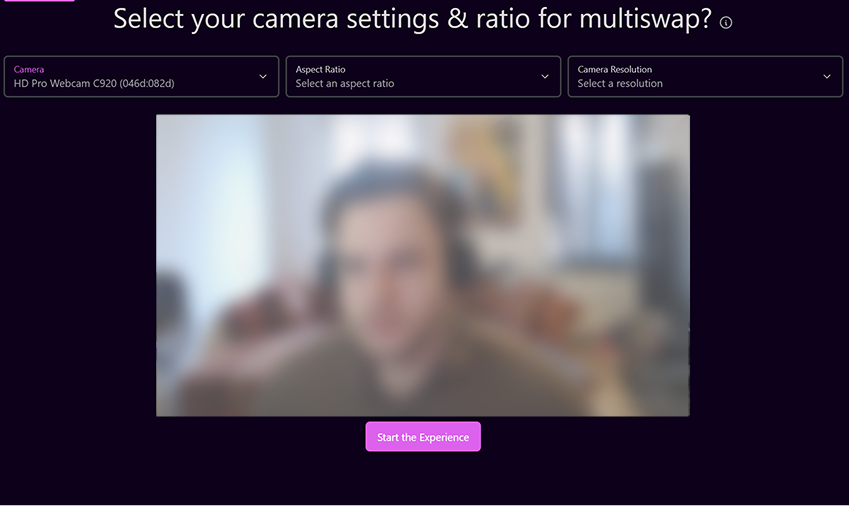
Task: Open the HD Pro Webcam C920 camera selector
Action: 141,77
